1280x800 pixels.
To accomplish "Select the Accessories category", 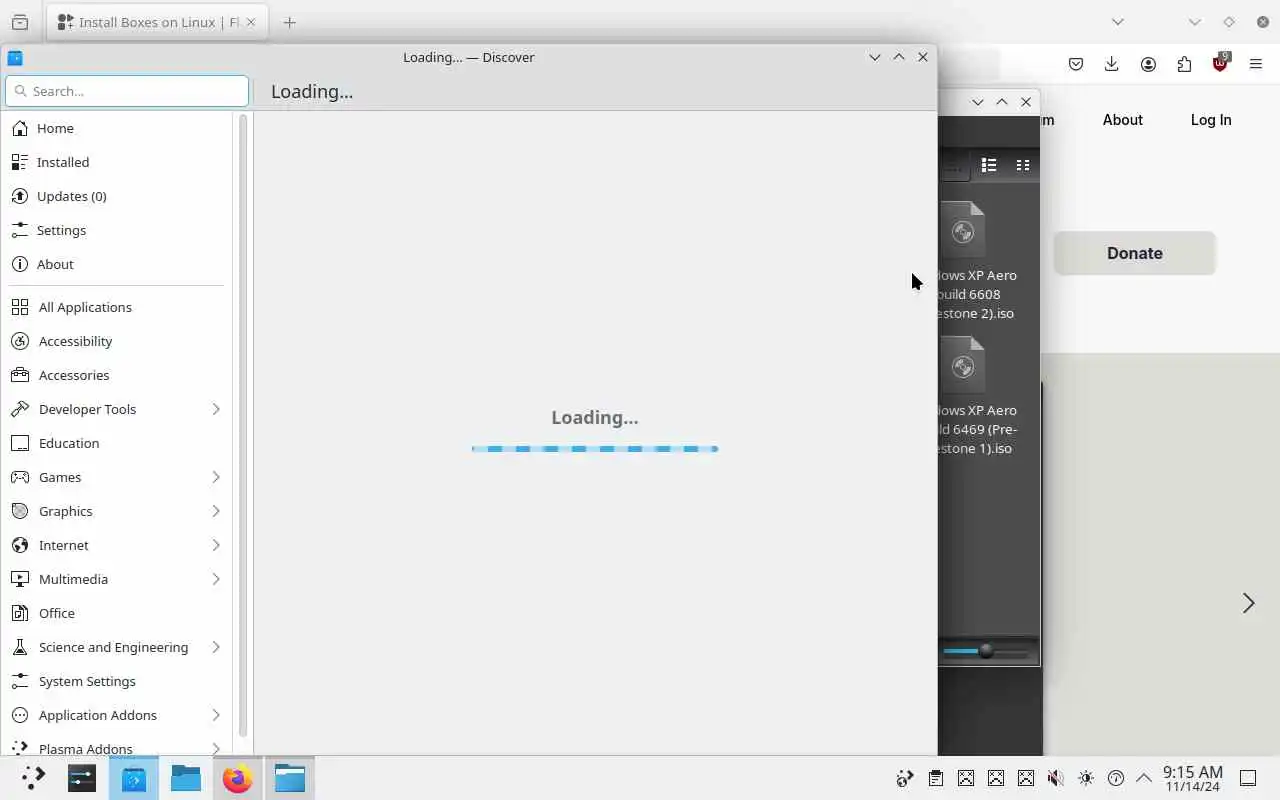I will 118,375.
